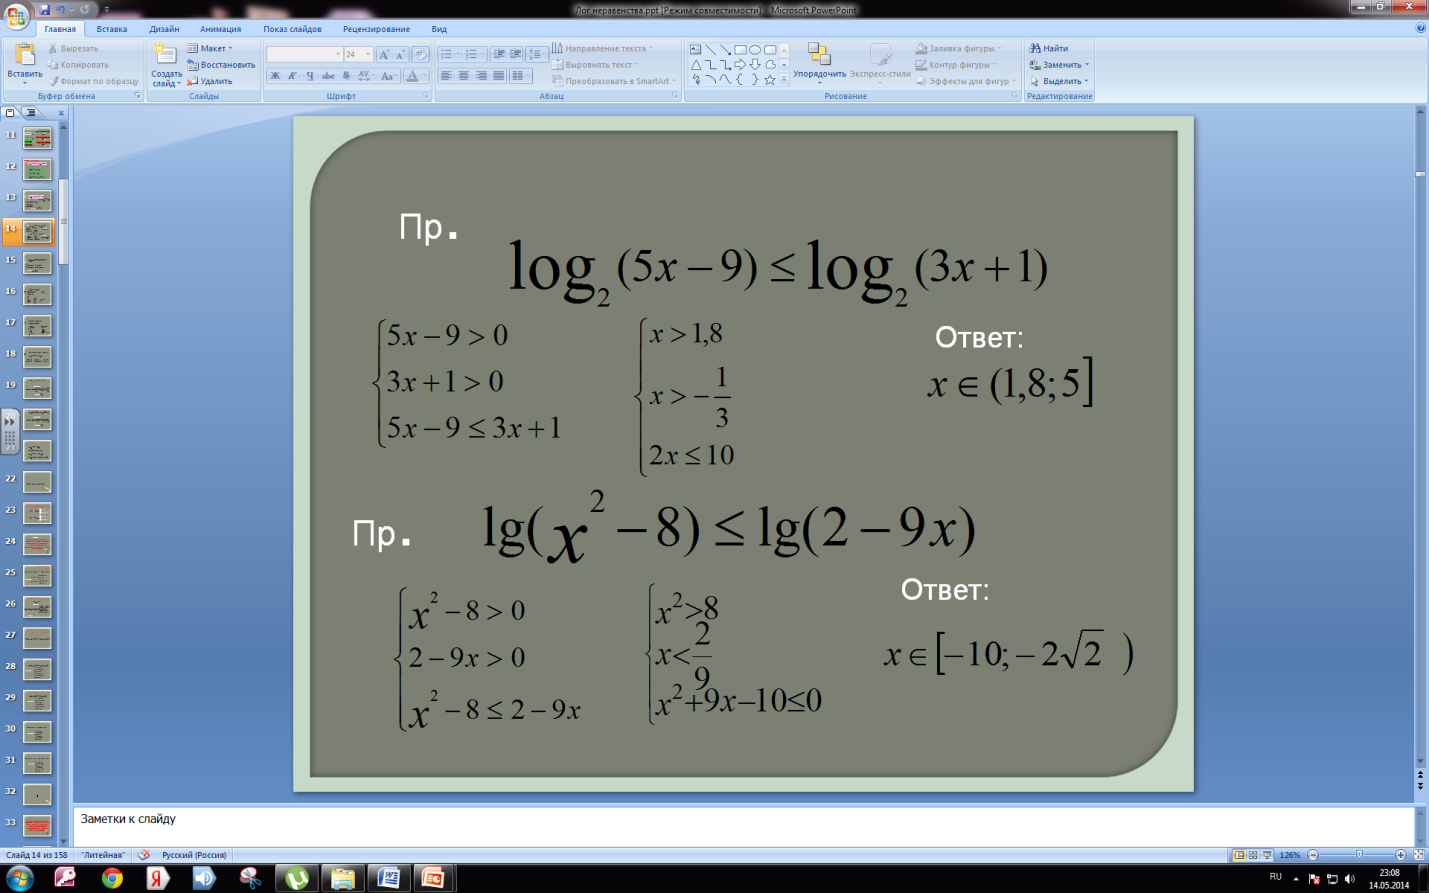Click the bulleted list icon

pos(448,54)
